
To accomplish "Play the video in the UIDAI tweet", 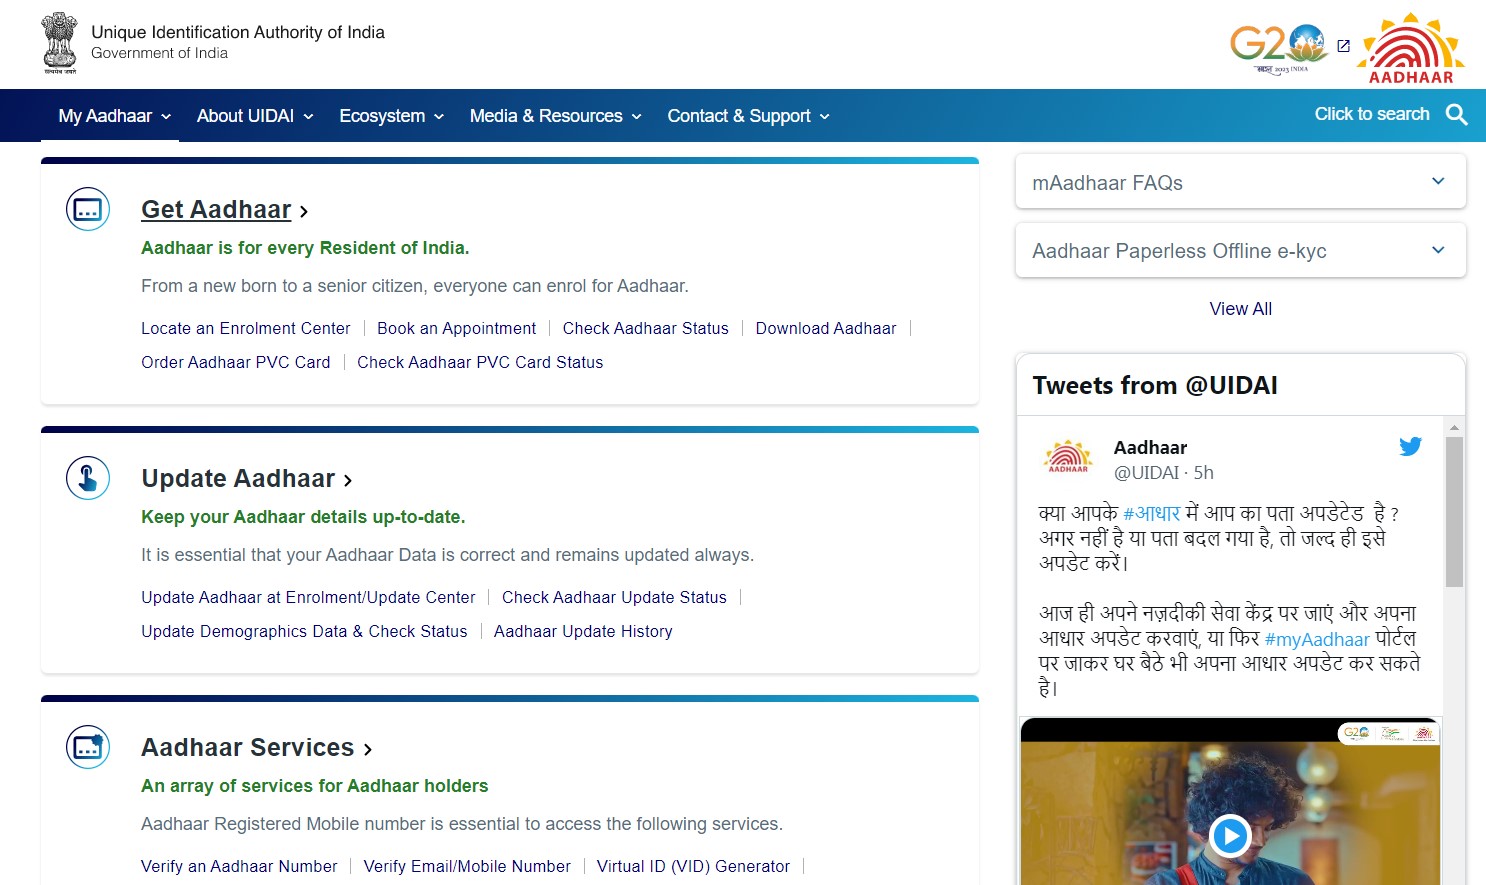I will click(x=1230, y=837).
